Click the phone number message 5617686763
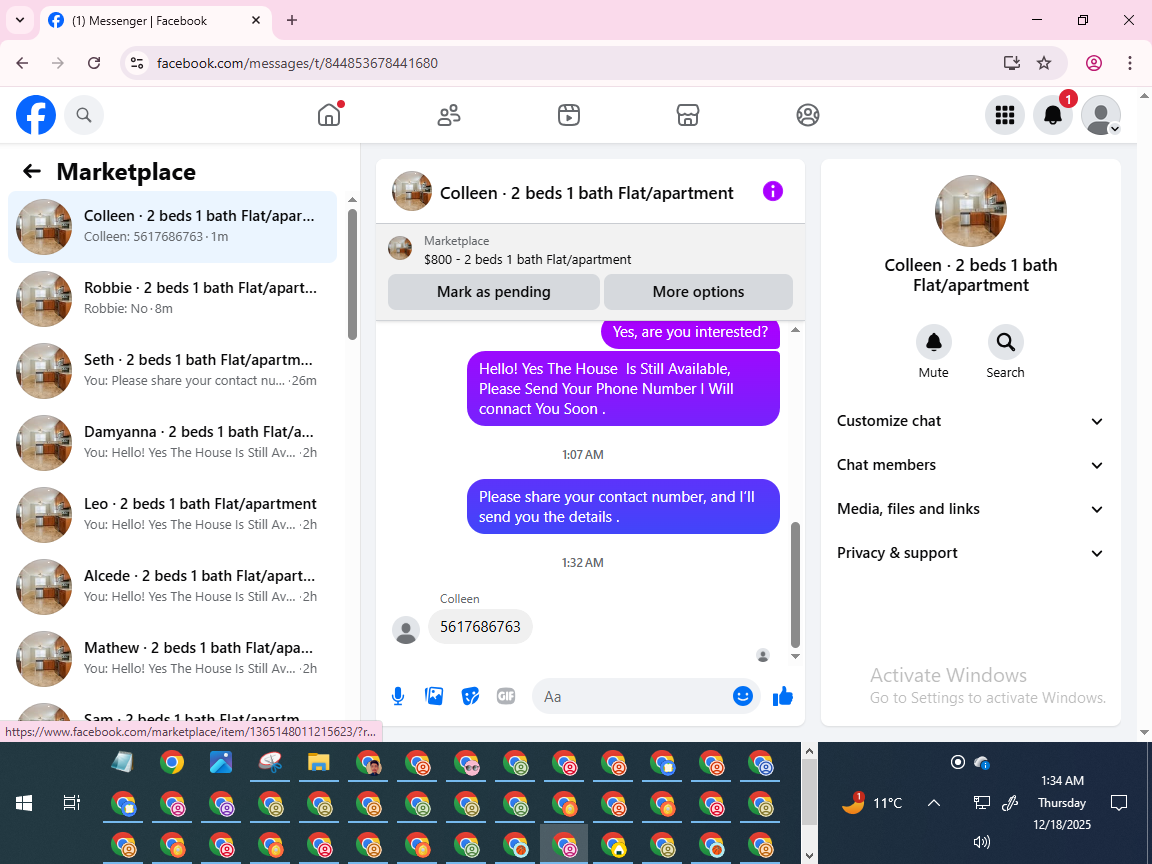 [480, 627]
